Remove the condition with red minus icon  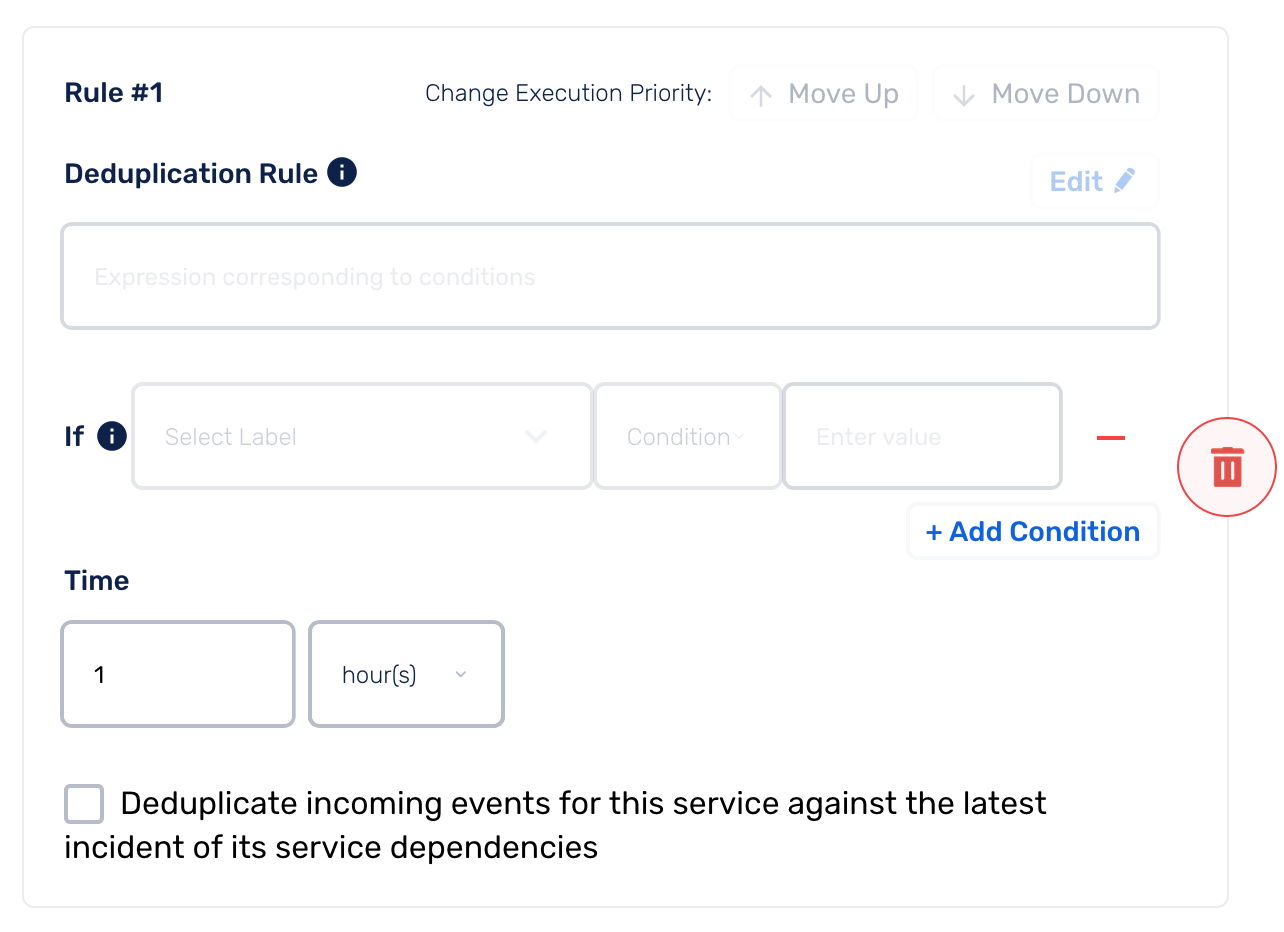click(1111, 437)
